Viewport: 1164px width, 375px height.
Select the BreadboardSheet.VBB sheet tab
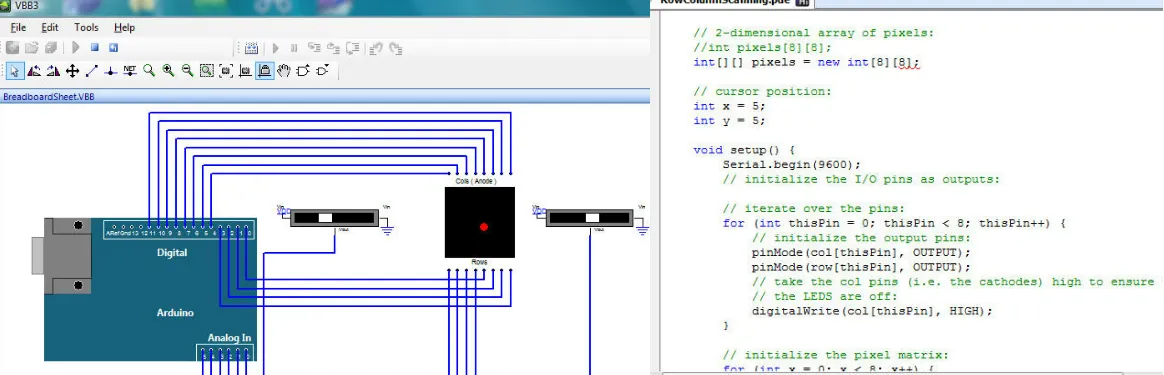pos(48,97)
